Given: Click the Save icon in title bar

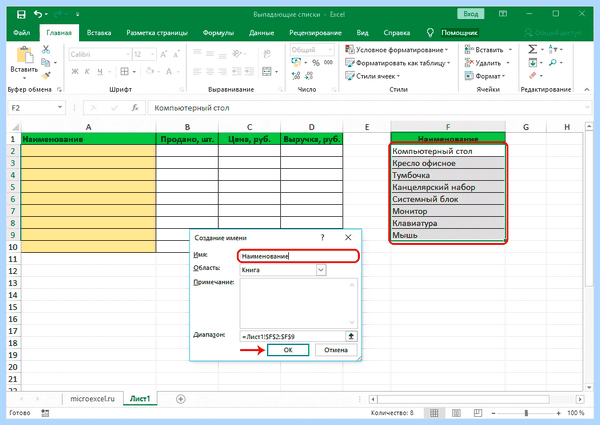Looking at the screenshot, I should (21, 15).
